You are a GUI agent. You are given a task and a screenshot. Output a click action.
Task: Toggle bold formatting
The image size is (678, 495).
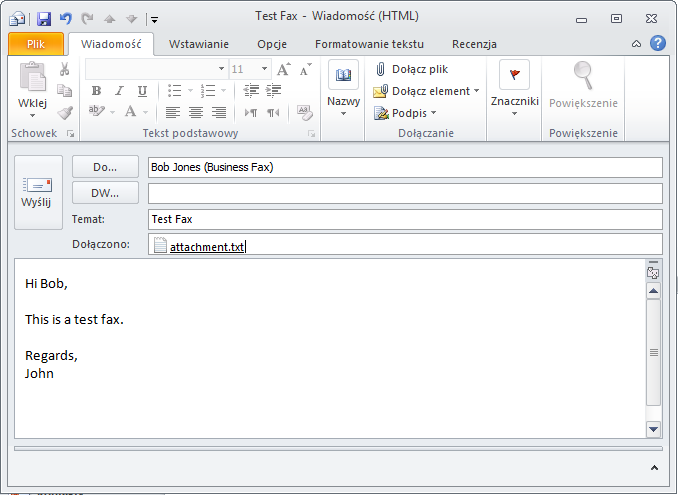pos(96,91)
